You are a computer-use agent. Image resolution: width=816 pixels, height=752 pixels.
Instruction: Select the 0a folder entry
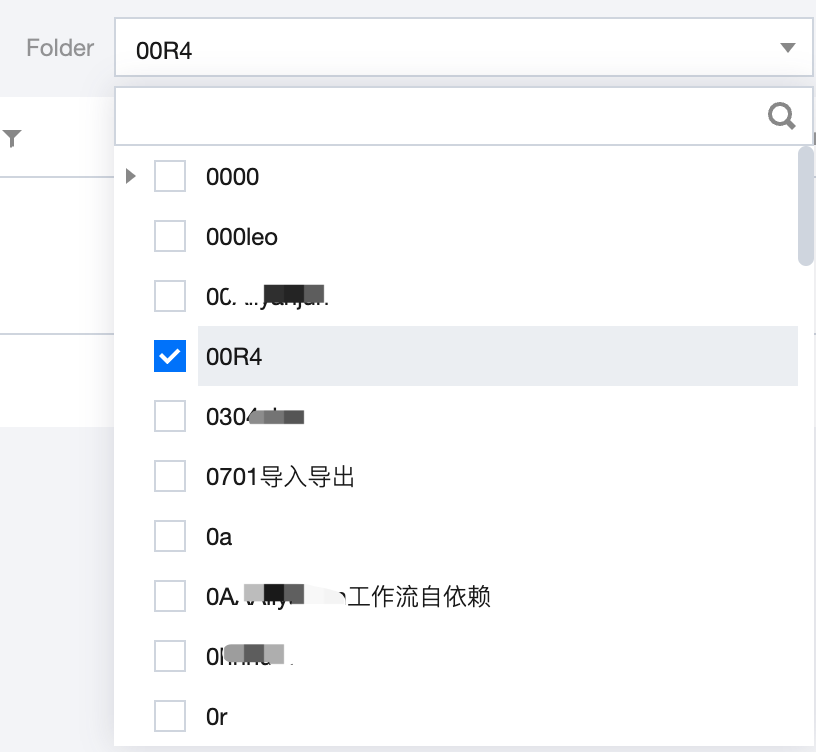[219, 537]
